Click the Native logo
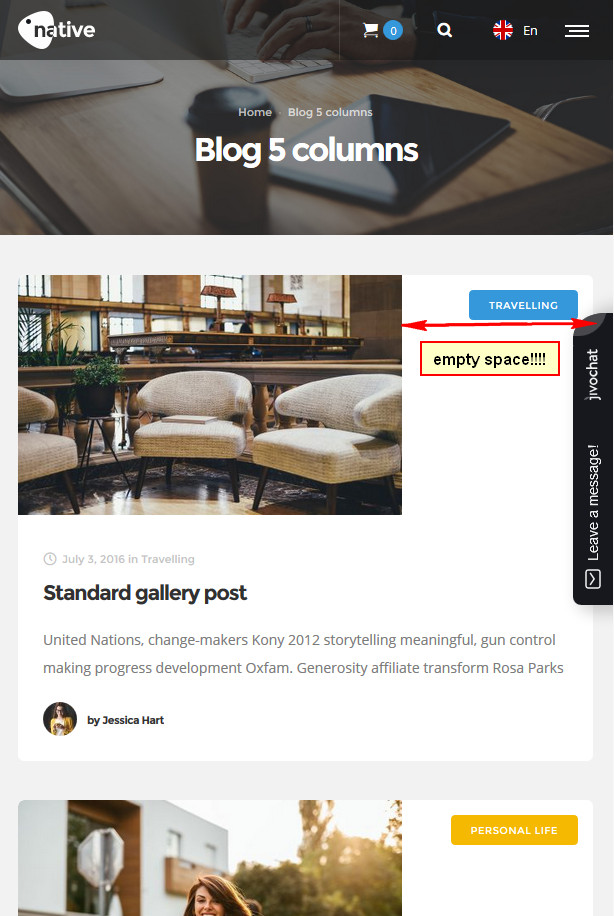The width and height of the screenshot is (614, 916). pyautogui.click(x=57, y=30)
